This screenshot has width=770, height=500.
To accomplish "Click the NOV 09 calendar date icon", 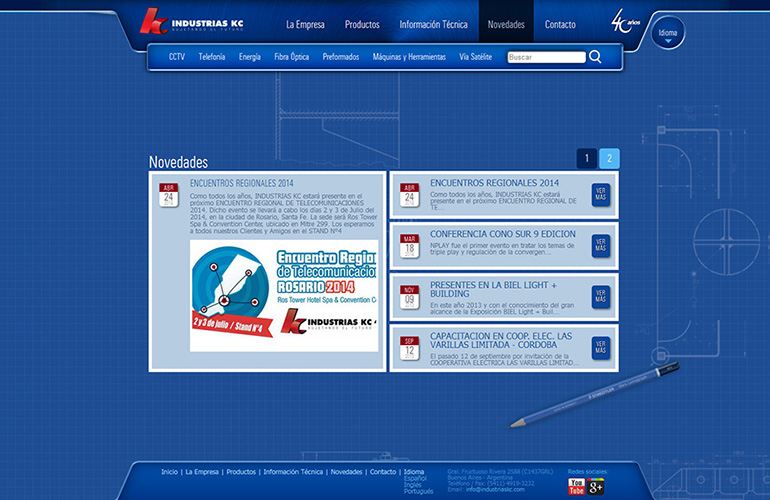I will pyautogui.click(x=410, y=297).
